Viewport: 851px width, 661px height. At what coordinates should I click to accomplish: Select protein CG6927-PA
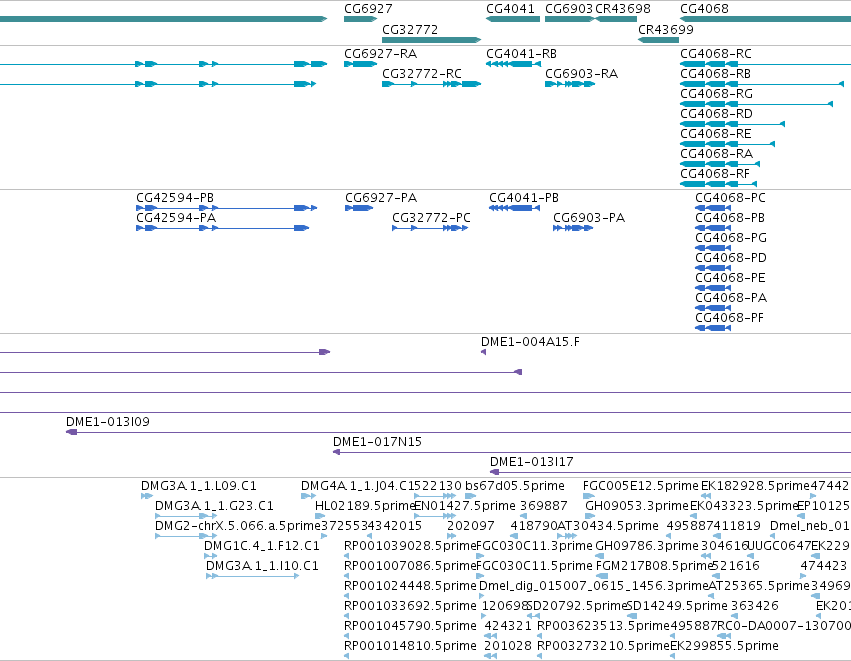tap(381, 198)
